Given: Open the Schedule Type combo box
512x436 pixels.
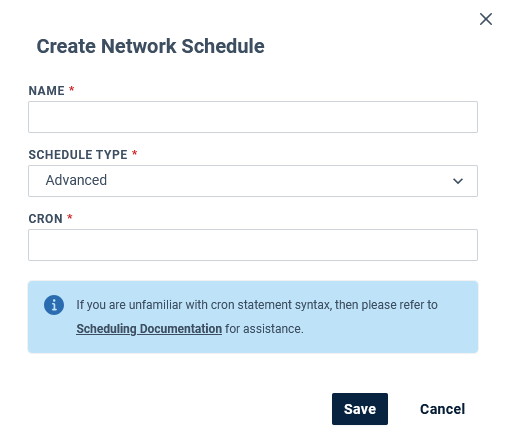Looking at the screenshot, I should [253, 181].
